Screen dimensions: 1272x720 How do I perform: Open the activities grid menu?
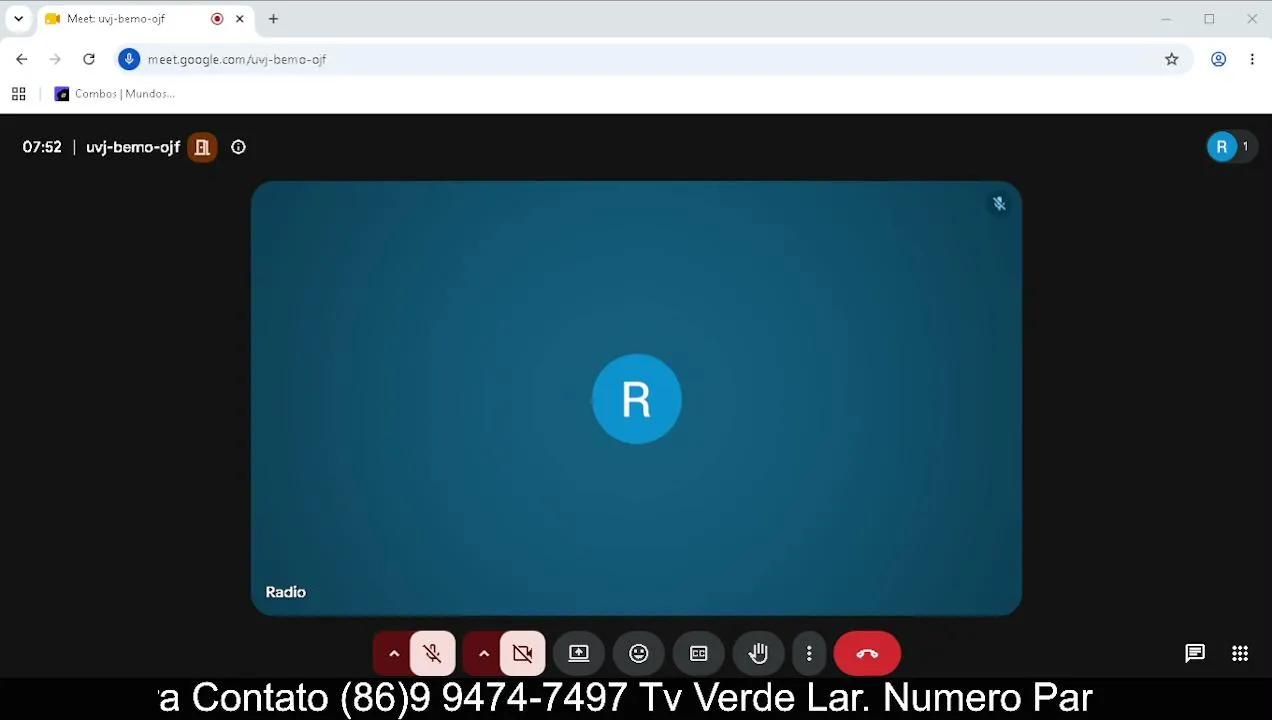click(1240, 654)
